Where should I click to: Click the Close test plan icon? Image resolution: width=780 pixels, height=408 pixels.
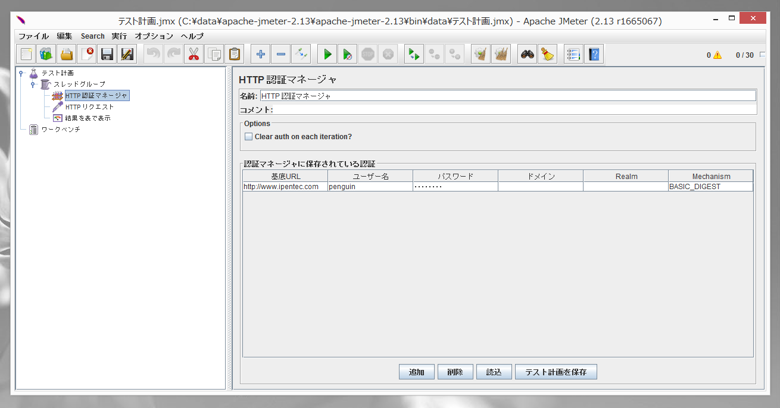pyautogui.click(x=87, y=54)
